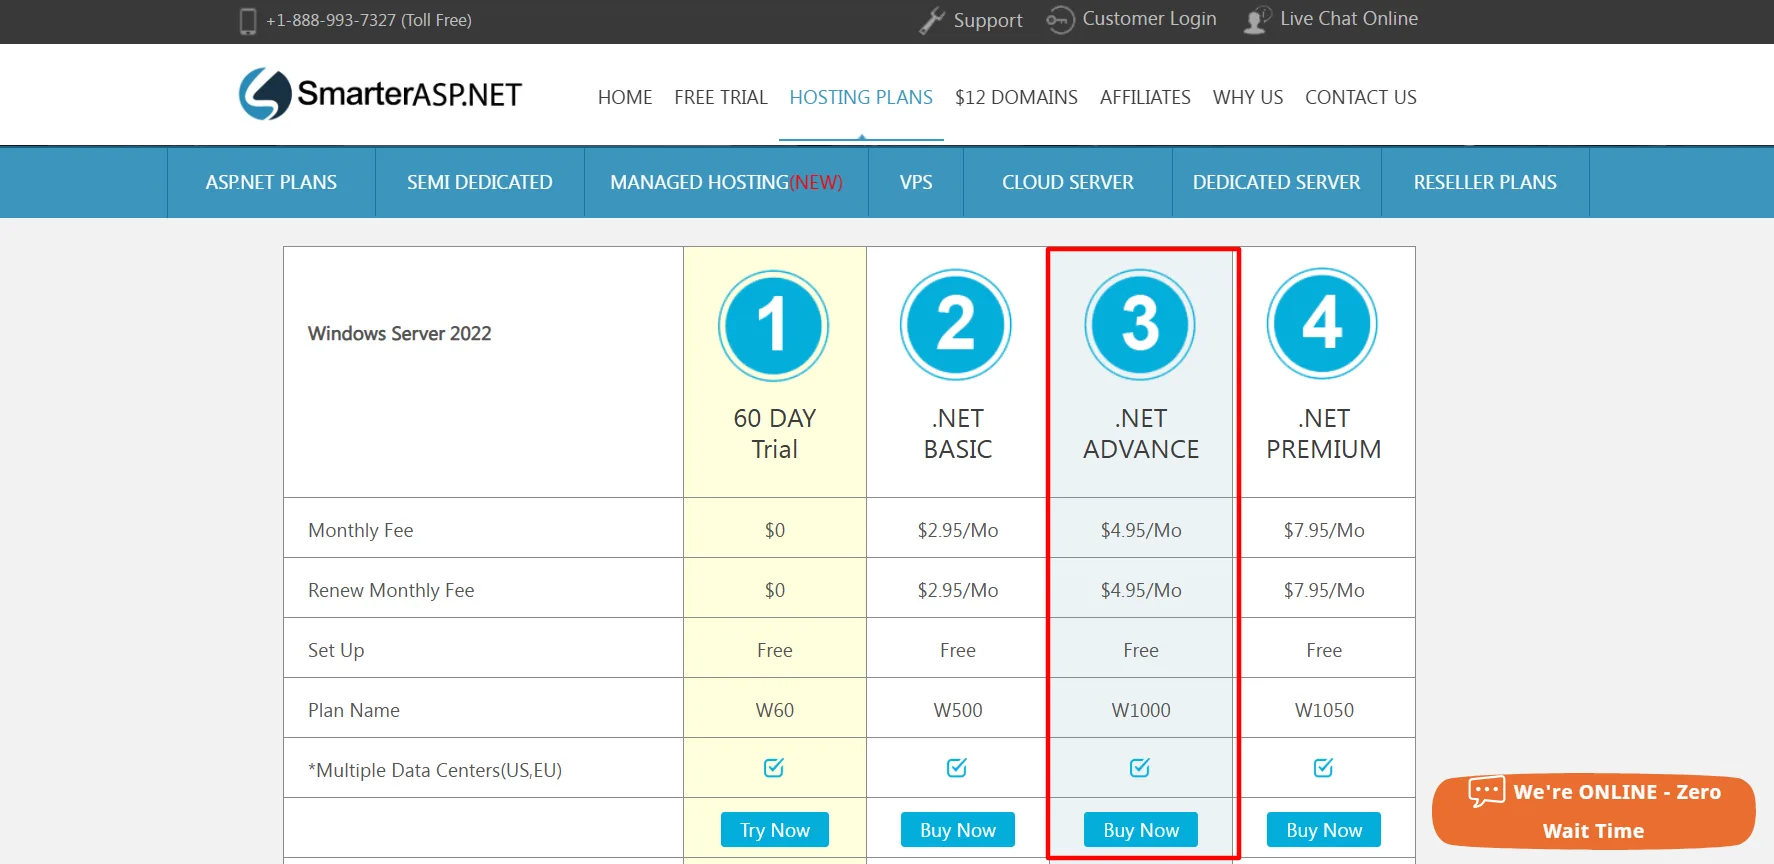Click the data centers checkmark in the .NET Advance column
Image resolution: width=1774 pixels, height=864 pixels.
(x=1140, y=767)
